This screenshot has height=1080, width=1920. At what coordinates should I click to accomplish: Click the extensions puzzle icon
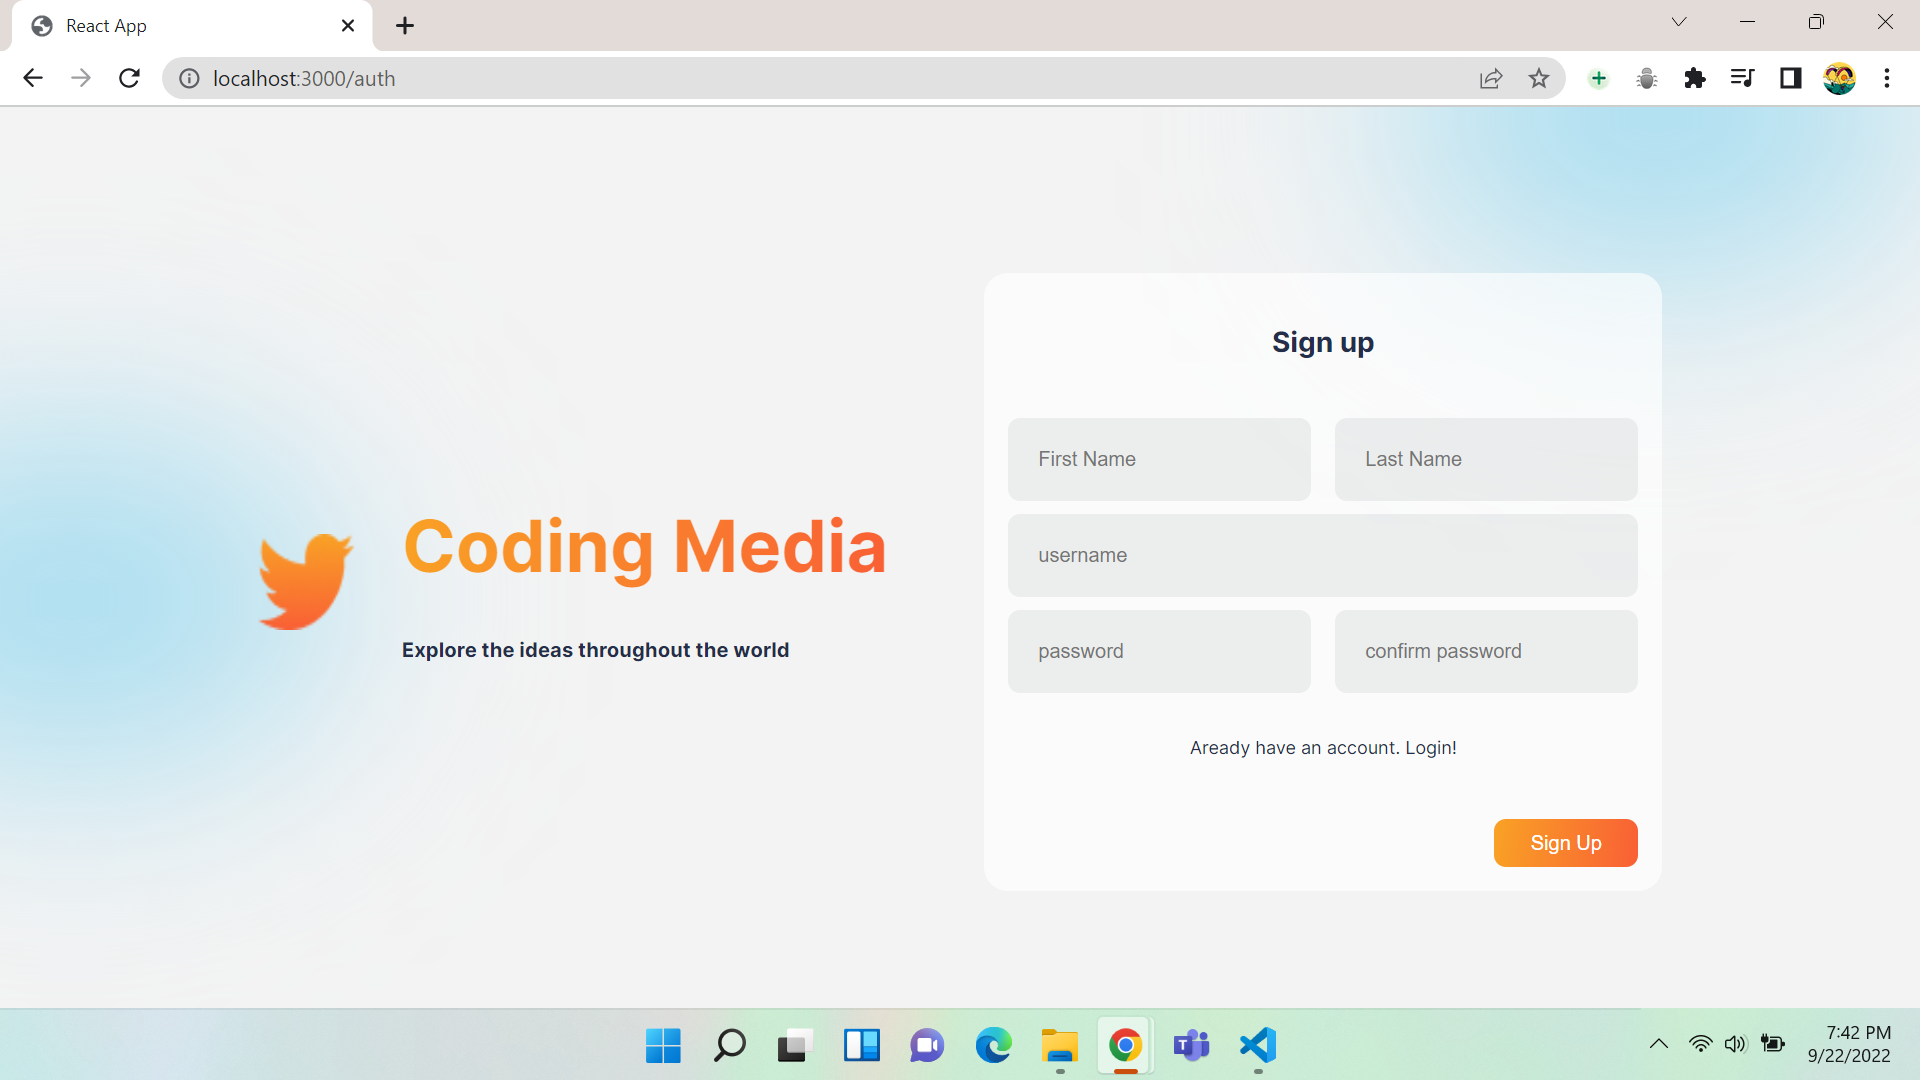1694,78
